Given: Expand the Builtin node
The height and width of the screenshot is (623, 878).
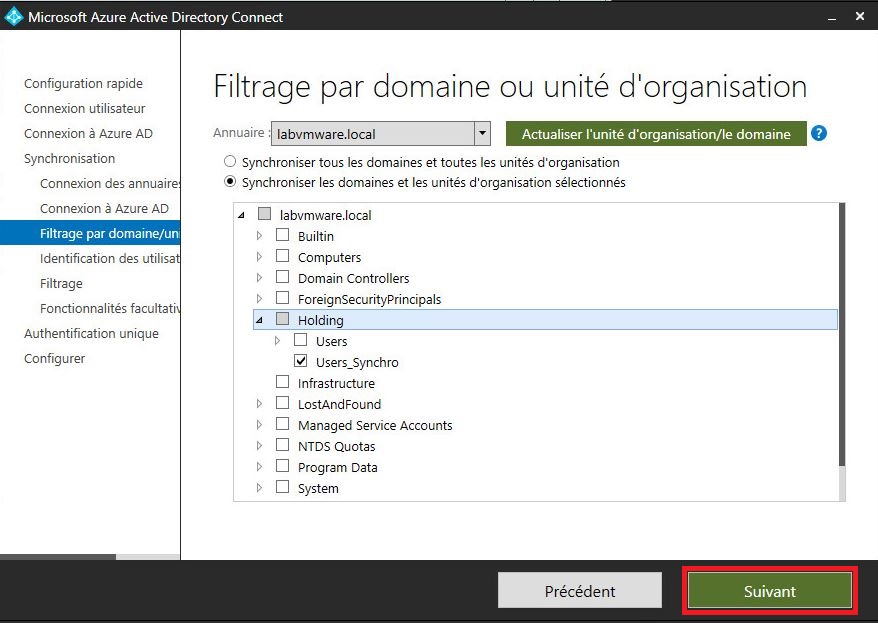Looking at the screenshot, I should point(259,236).
